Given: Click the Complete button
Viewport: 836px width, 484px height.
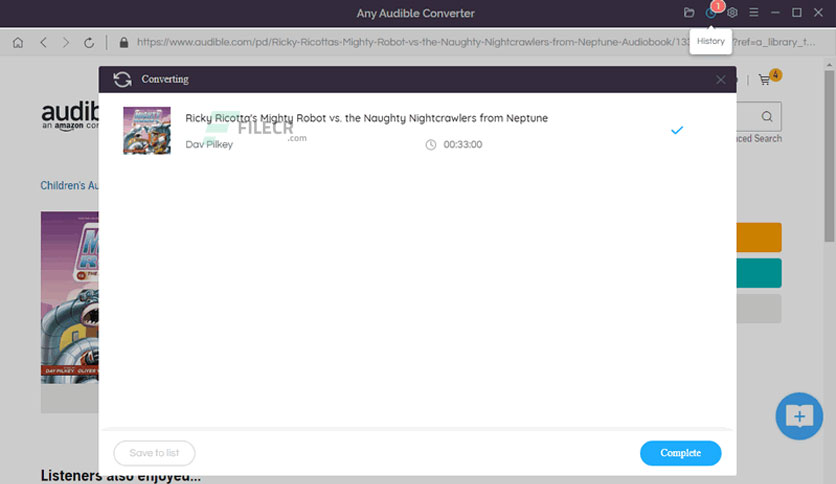Looking at the screenshot, I should 680,453.
